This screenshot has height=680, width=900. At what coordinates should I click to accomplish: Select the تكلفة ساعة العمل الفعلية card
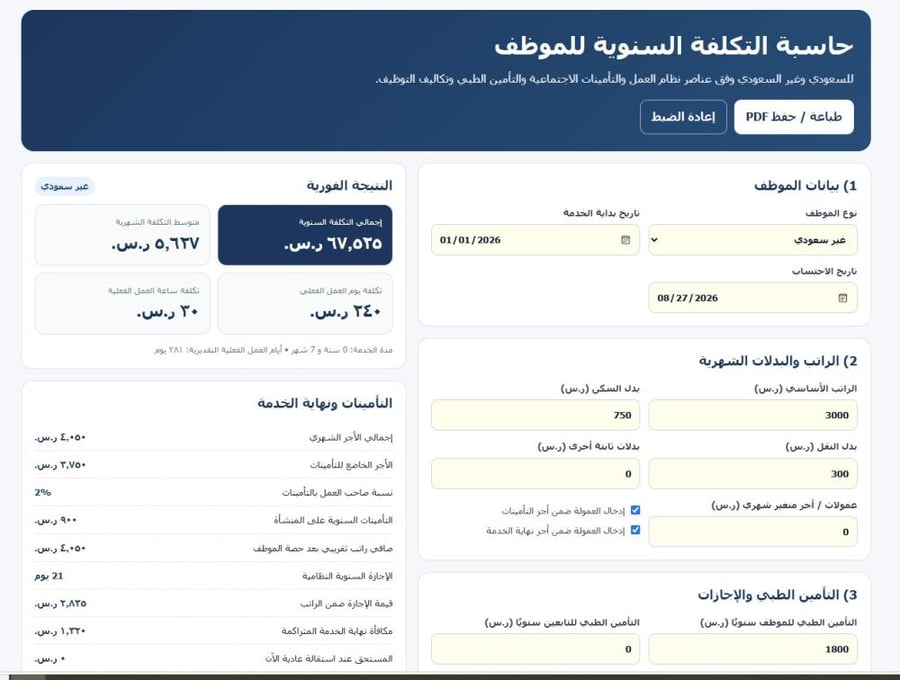(x=122, y=303)
